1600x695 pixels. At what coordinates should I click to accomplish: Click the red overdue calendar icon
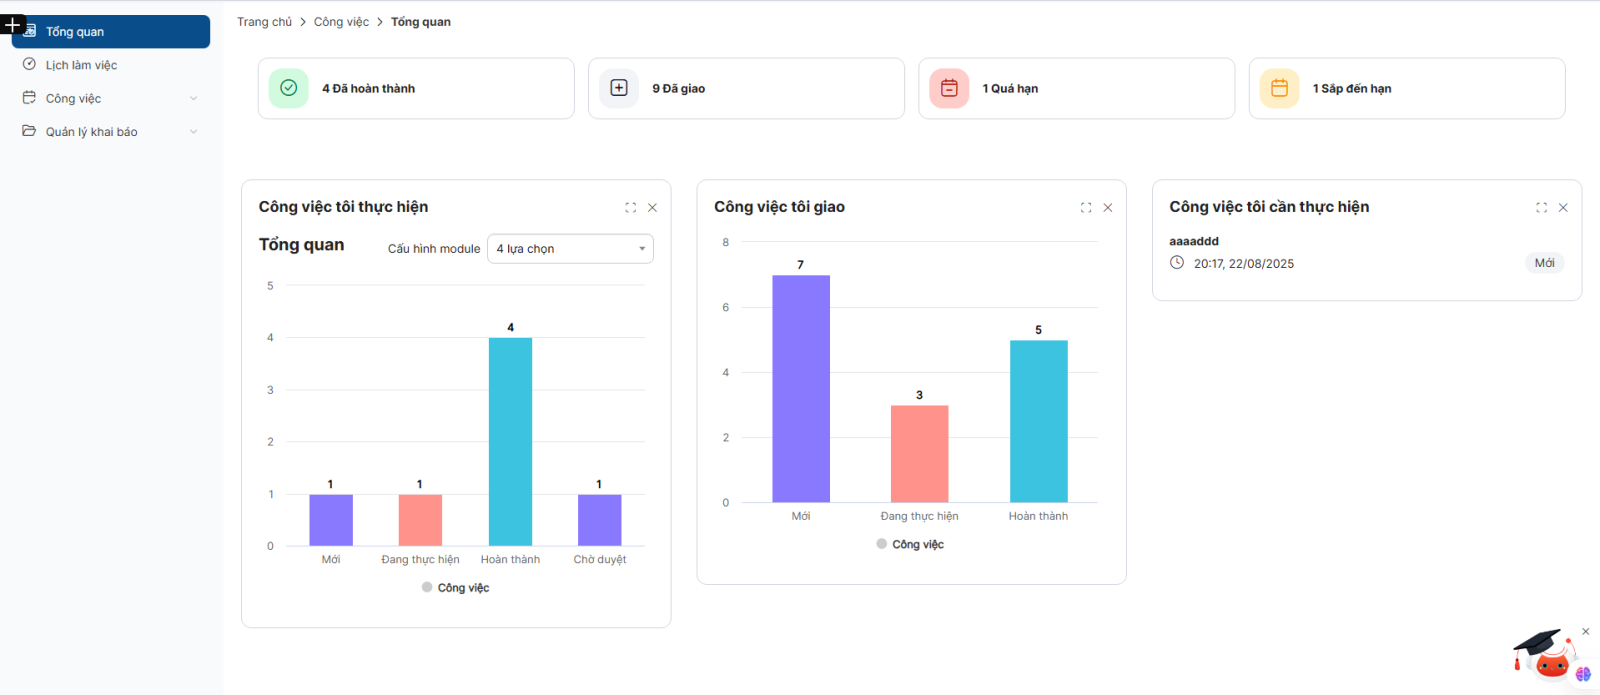(x=949, y=88)
